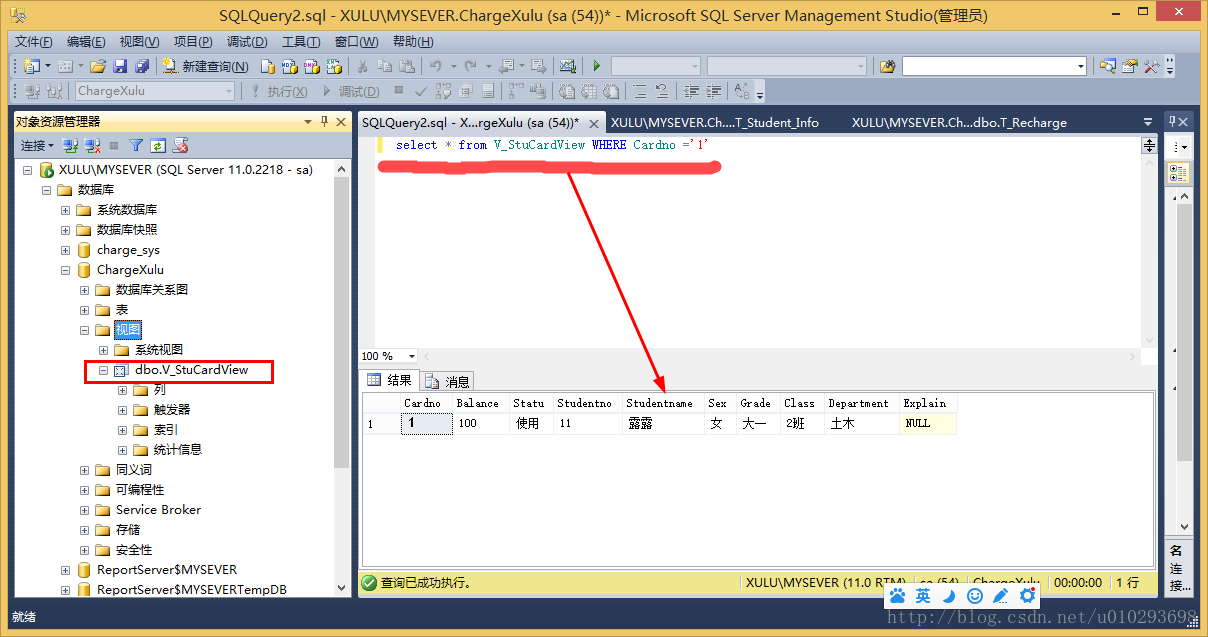Click the Copy icon in toolbar
The height and width of the screenshot is (637, 1208).
[384, 66]
